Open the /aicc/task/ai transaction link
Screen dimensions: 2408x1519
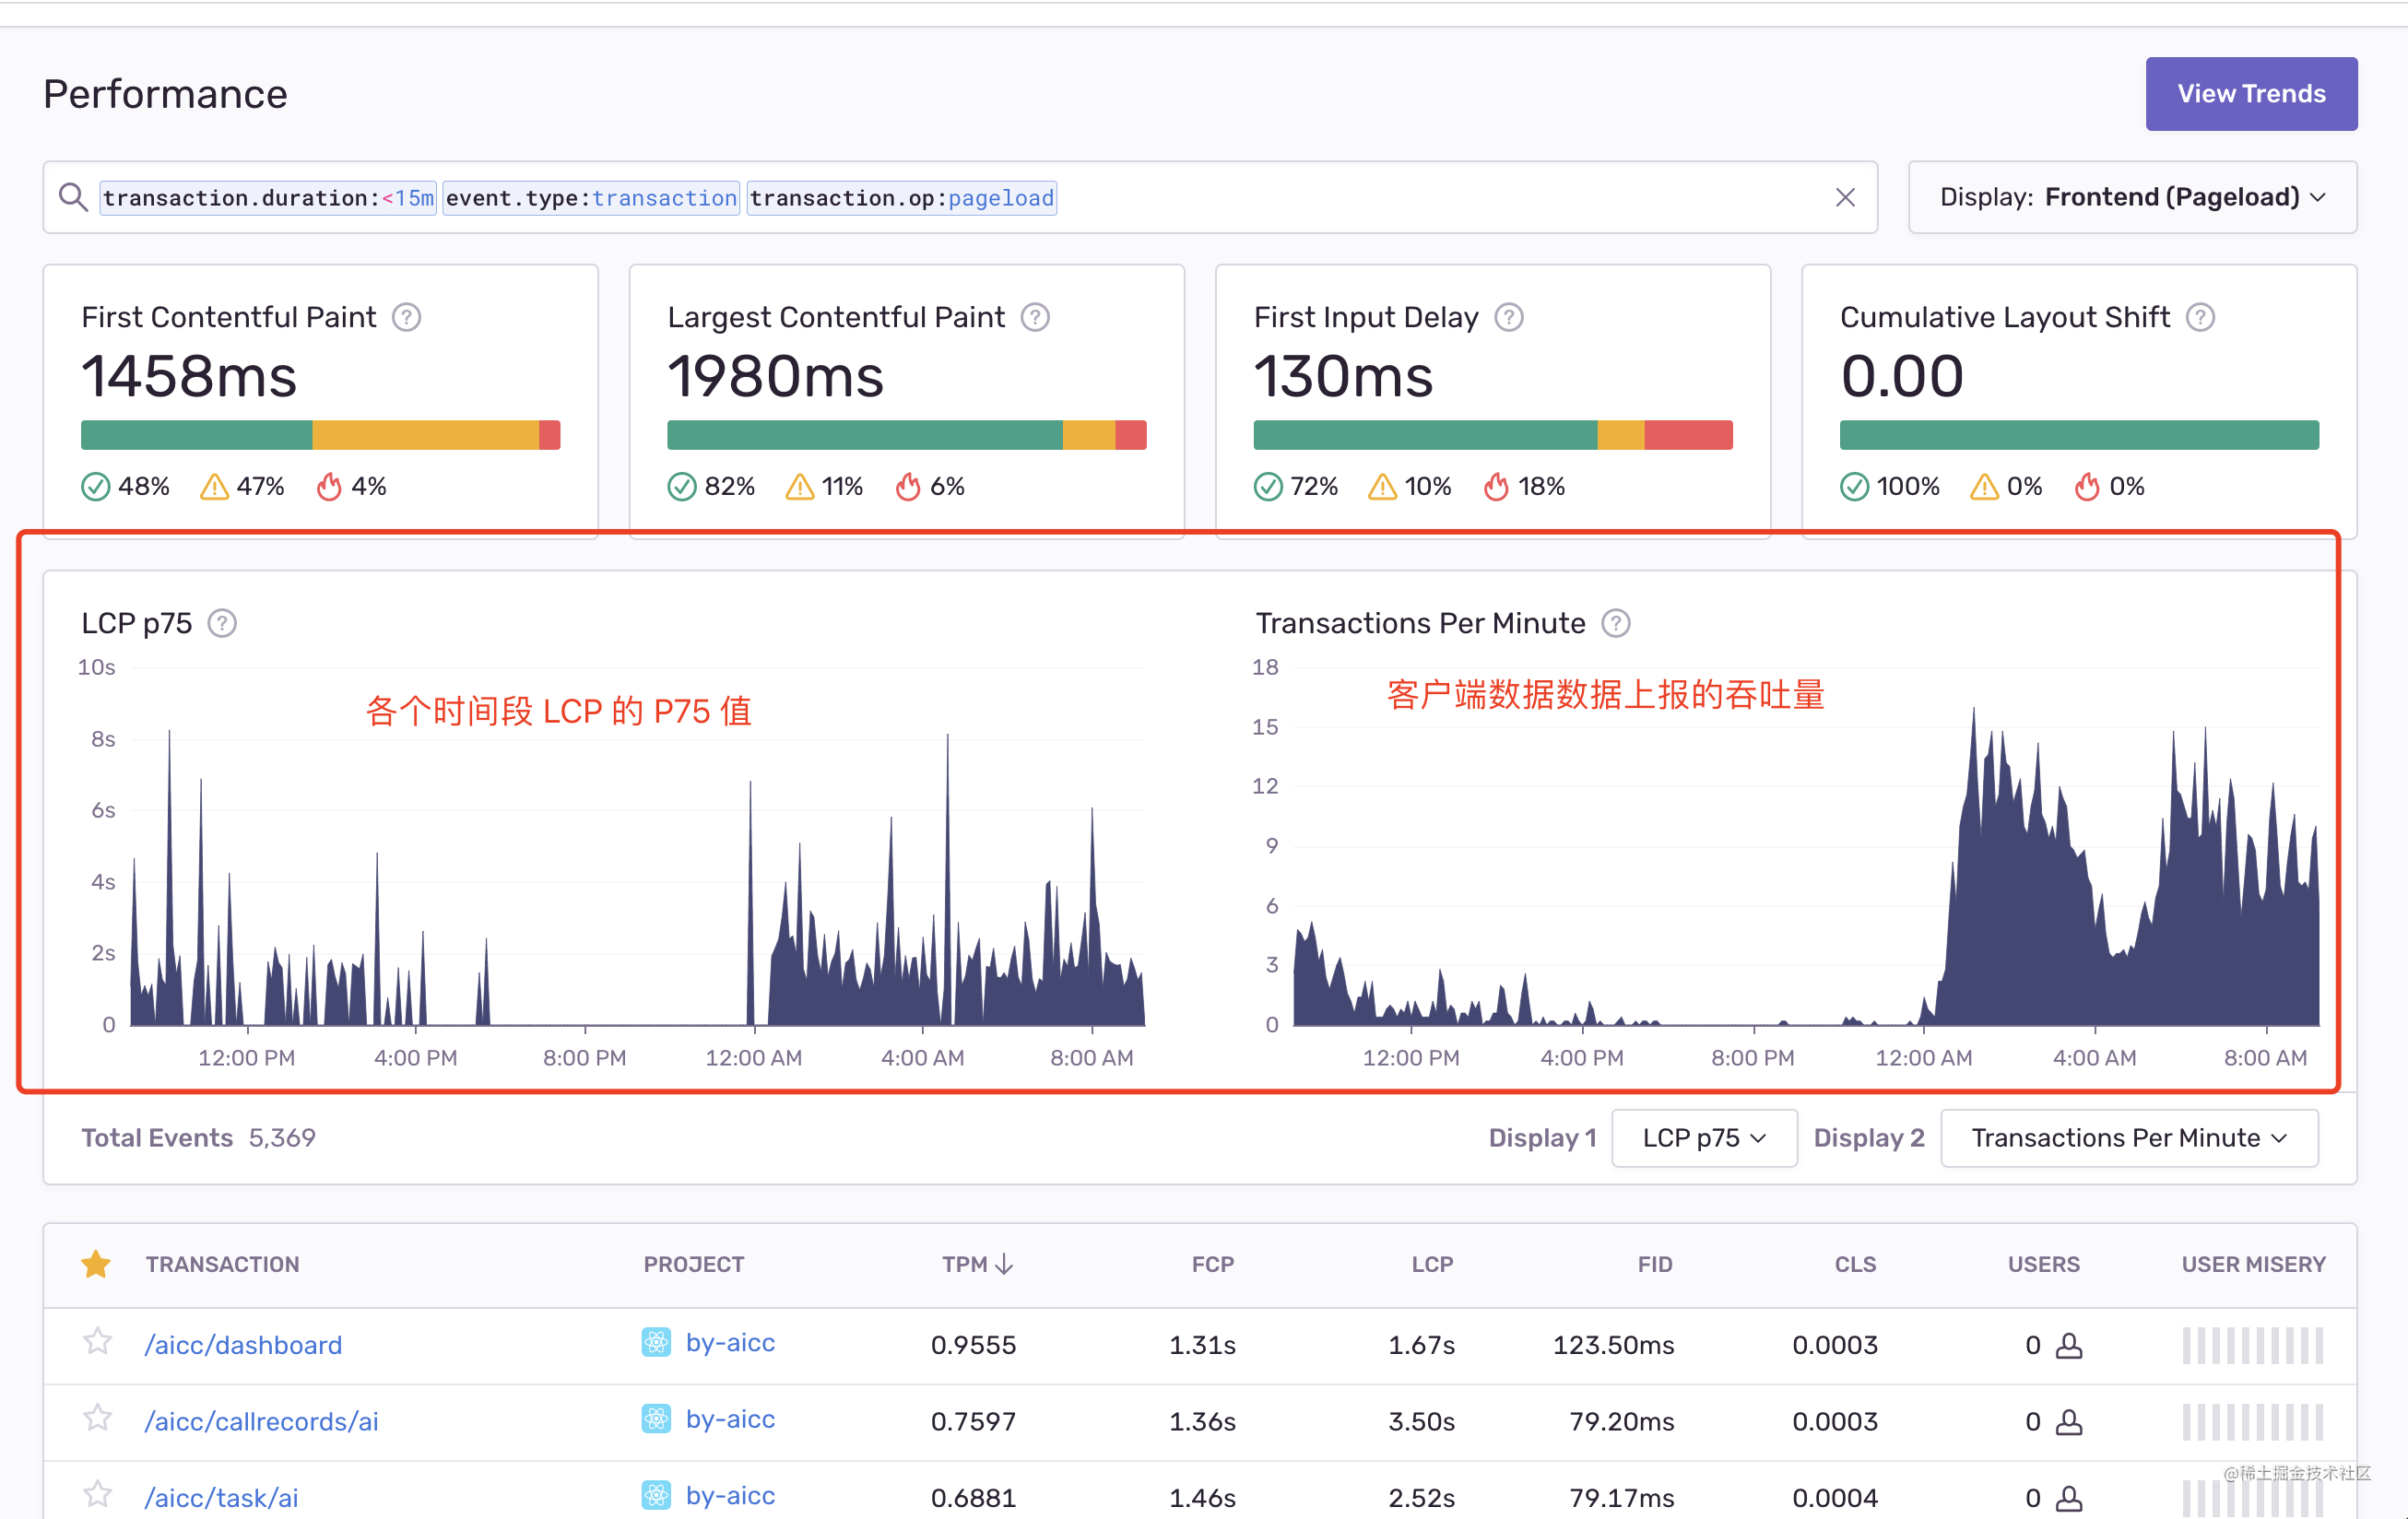[221, 1498]
